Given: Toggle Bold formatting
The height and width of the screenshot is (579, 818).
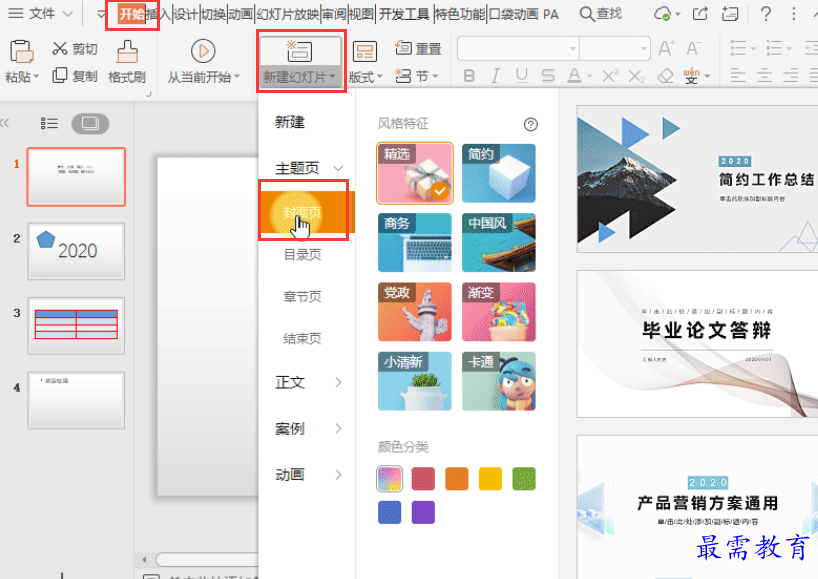Looking at the screenshot, I should pos(469,76).
